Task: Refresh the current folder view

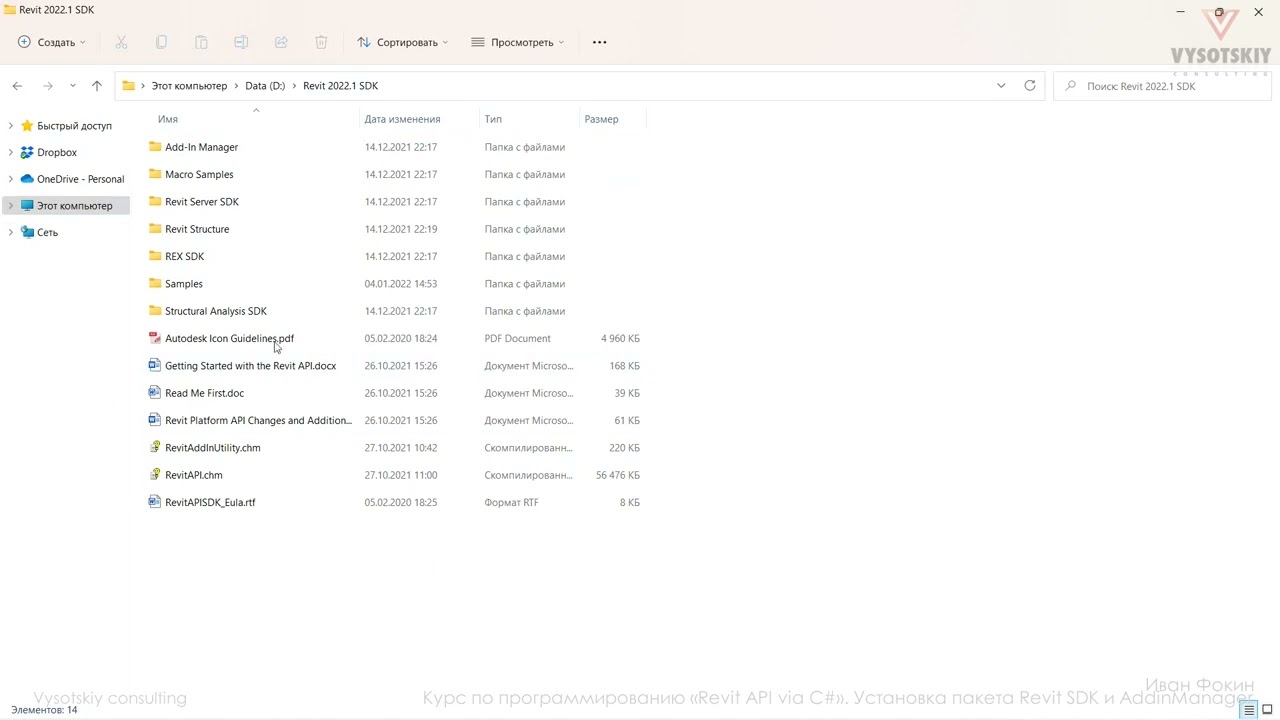Action: [1030, 85]
